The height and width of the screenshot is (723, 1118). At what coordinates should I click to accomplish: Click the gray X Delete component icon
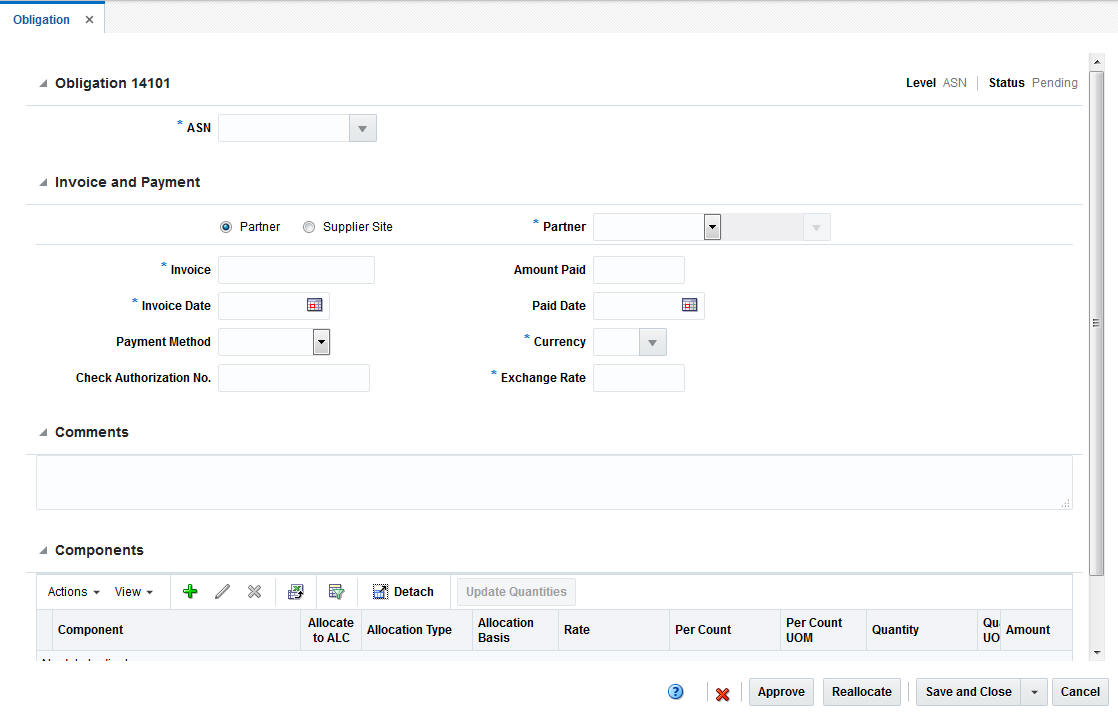(x=255, y=592)
